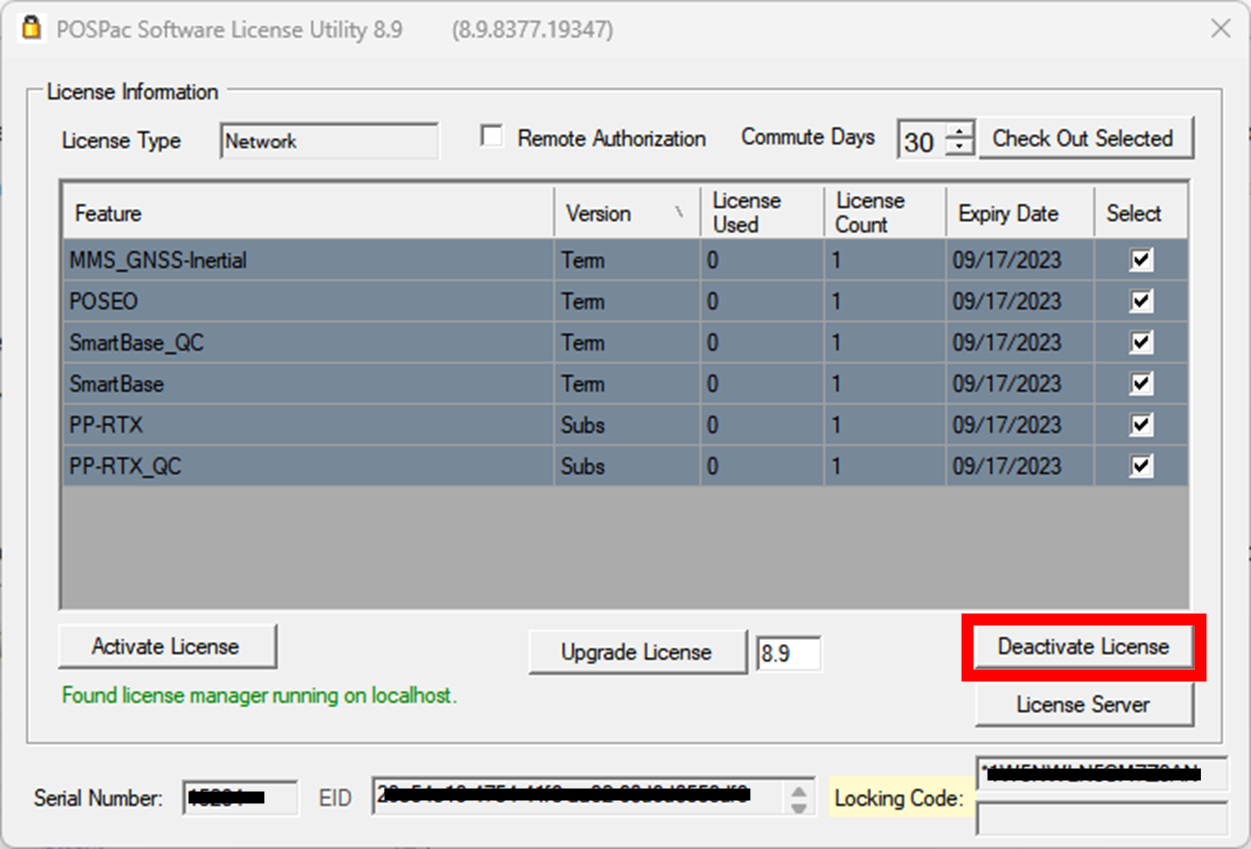This screenshot has height=849, width=1251.
Task: Select the PP-RTX feature cell
Action: [x=308, y=424]
